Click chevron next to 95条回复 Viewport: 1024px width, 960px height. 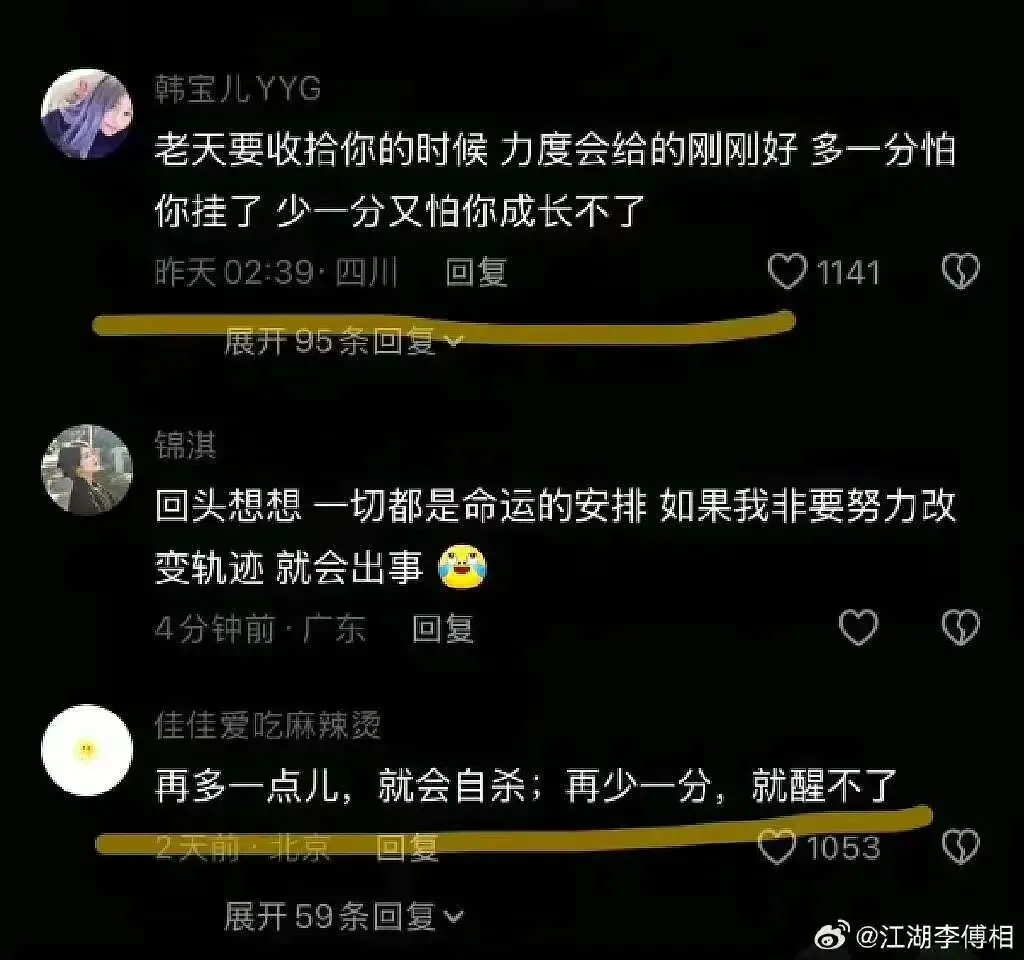click(453, 341)
